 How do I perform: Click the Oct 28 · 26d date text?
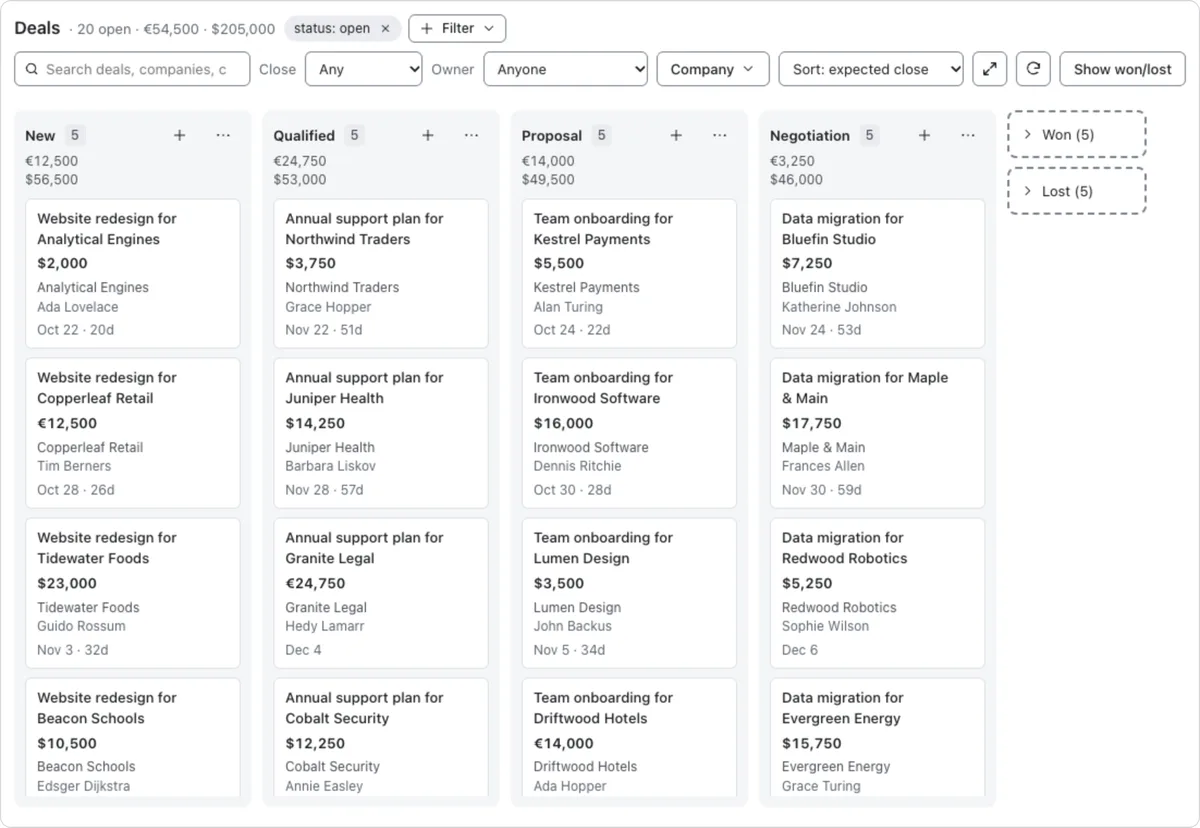click(76, 490)
